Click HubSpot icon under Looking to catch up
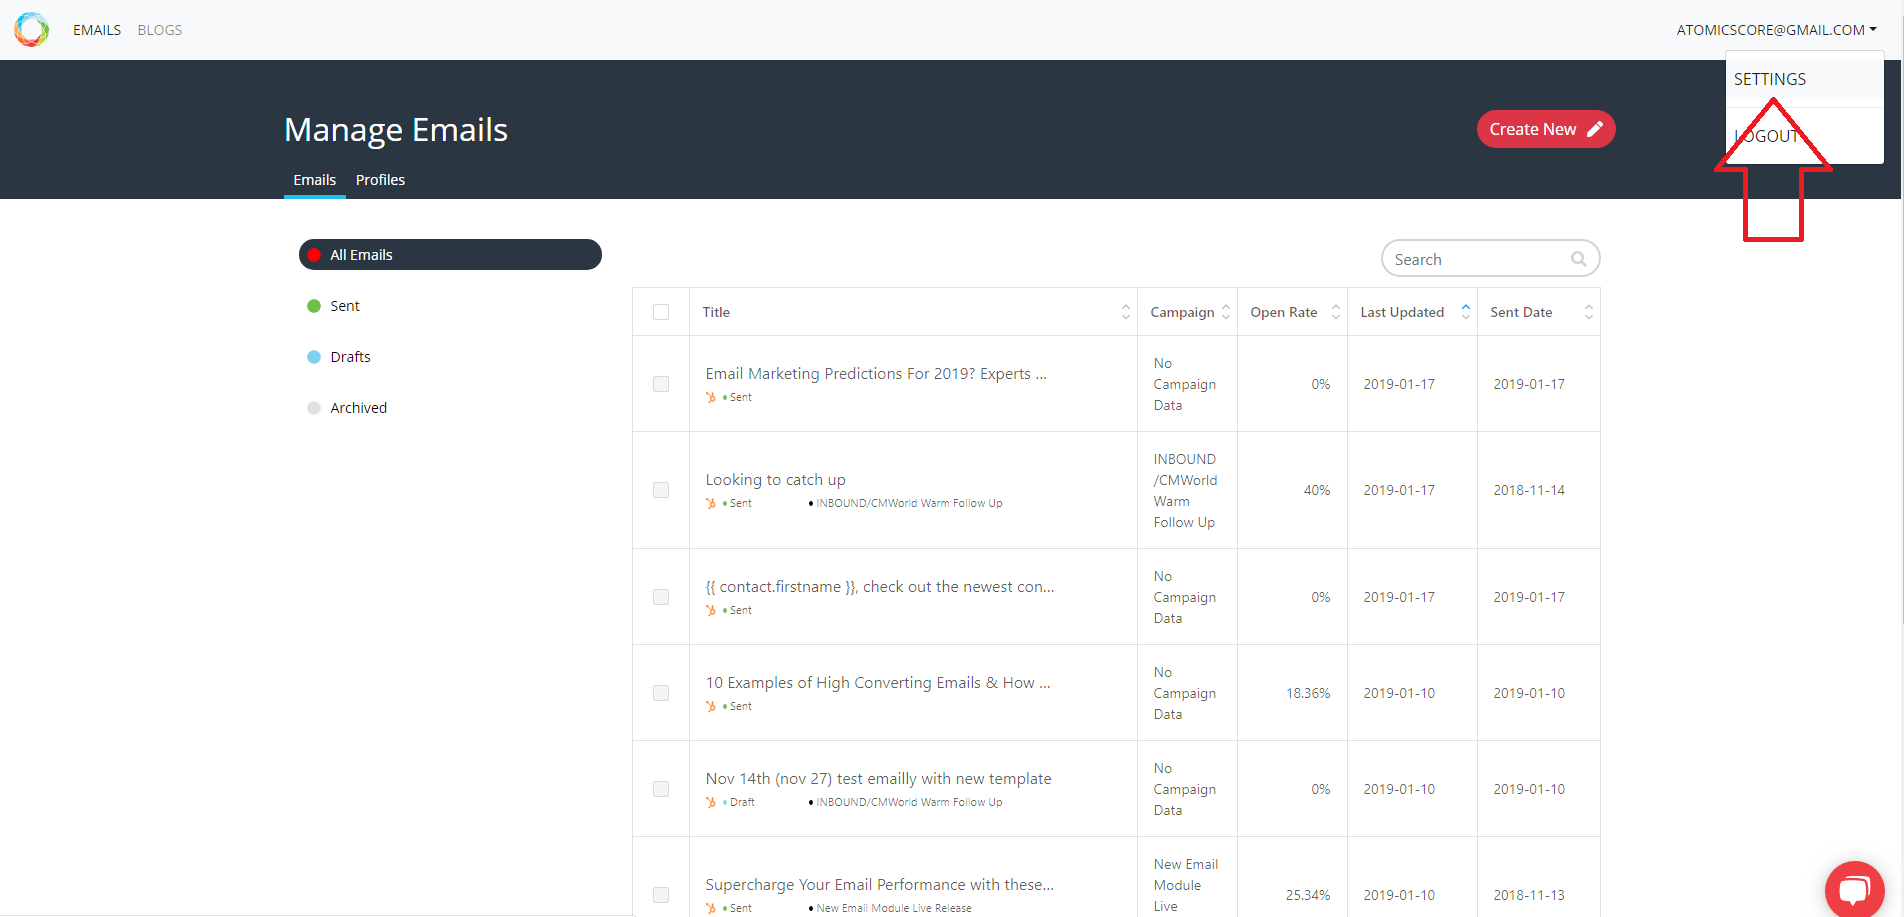1904x917 pixels. pos(711,503)
